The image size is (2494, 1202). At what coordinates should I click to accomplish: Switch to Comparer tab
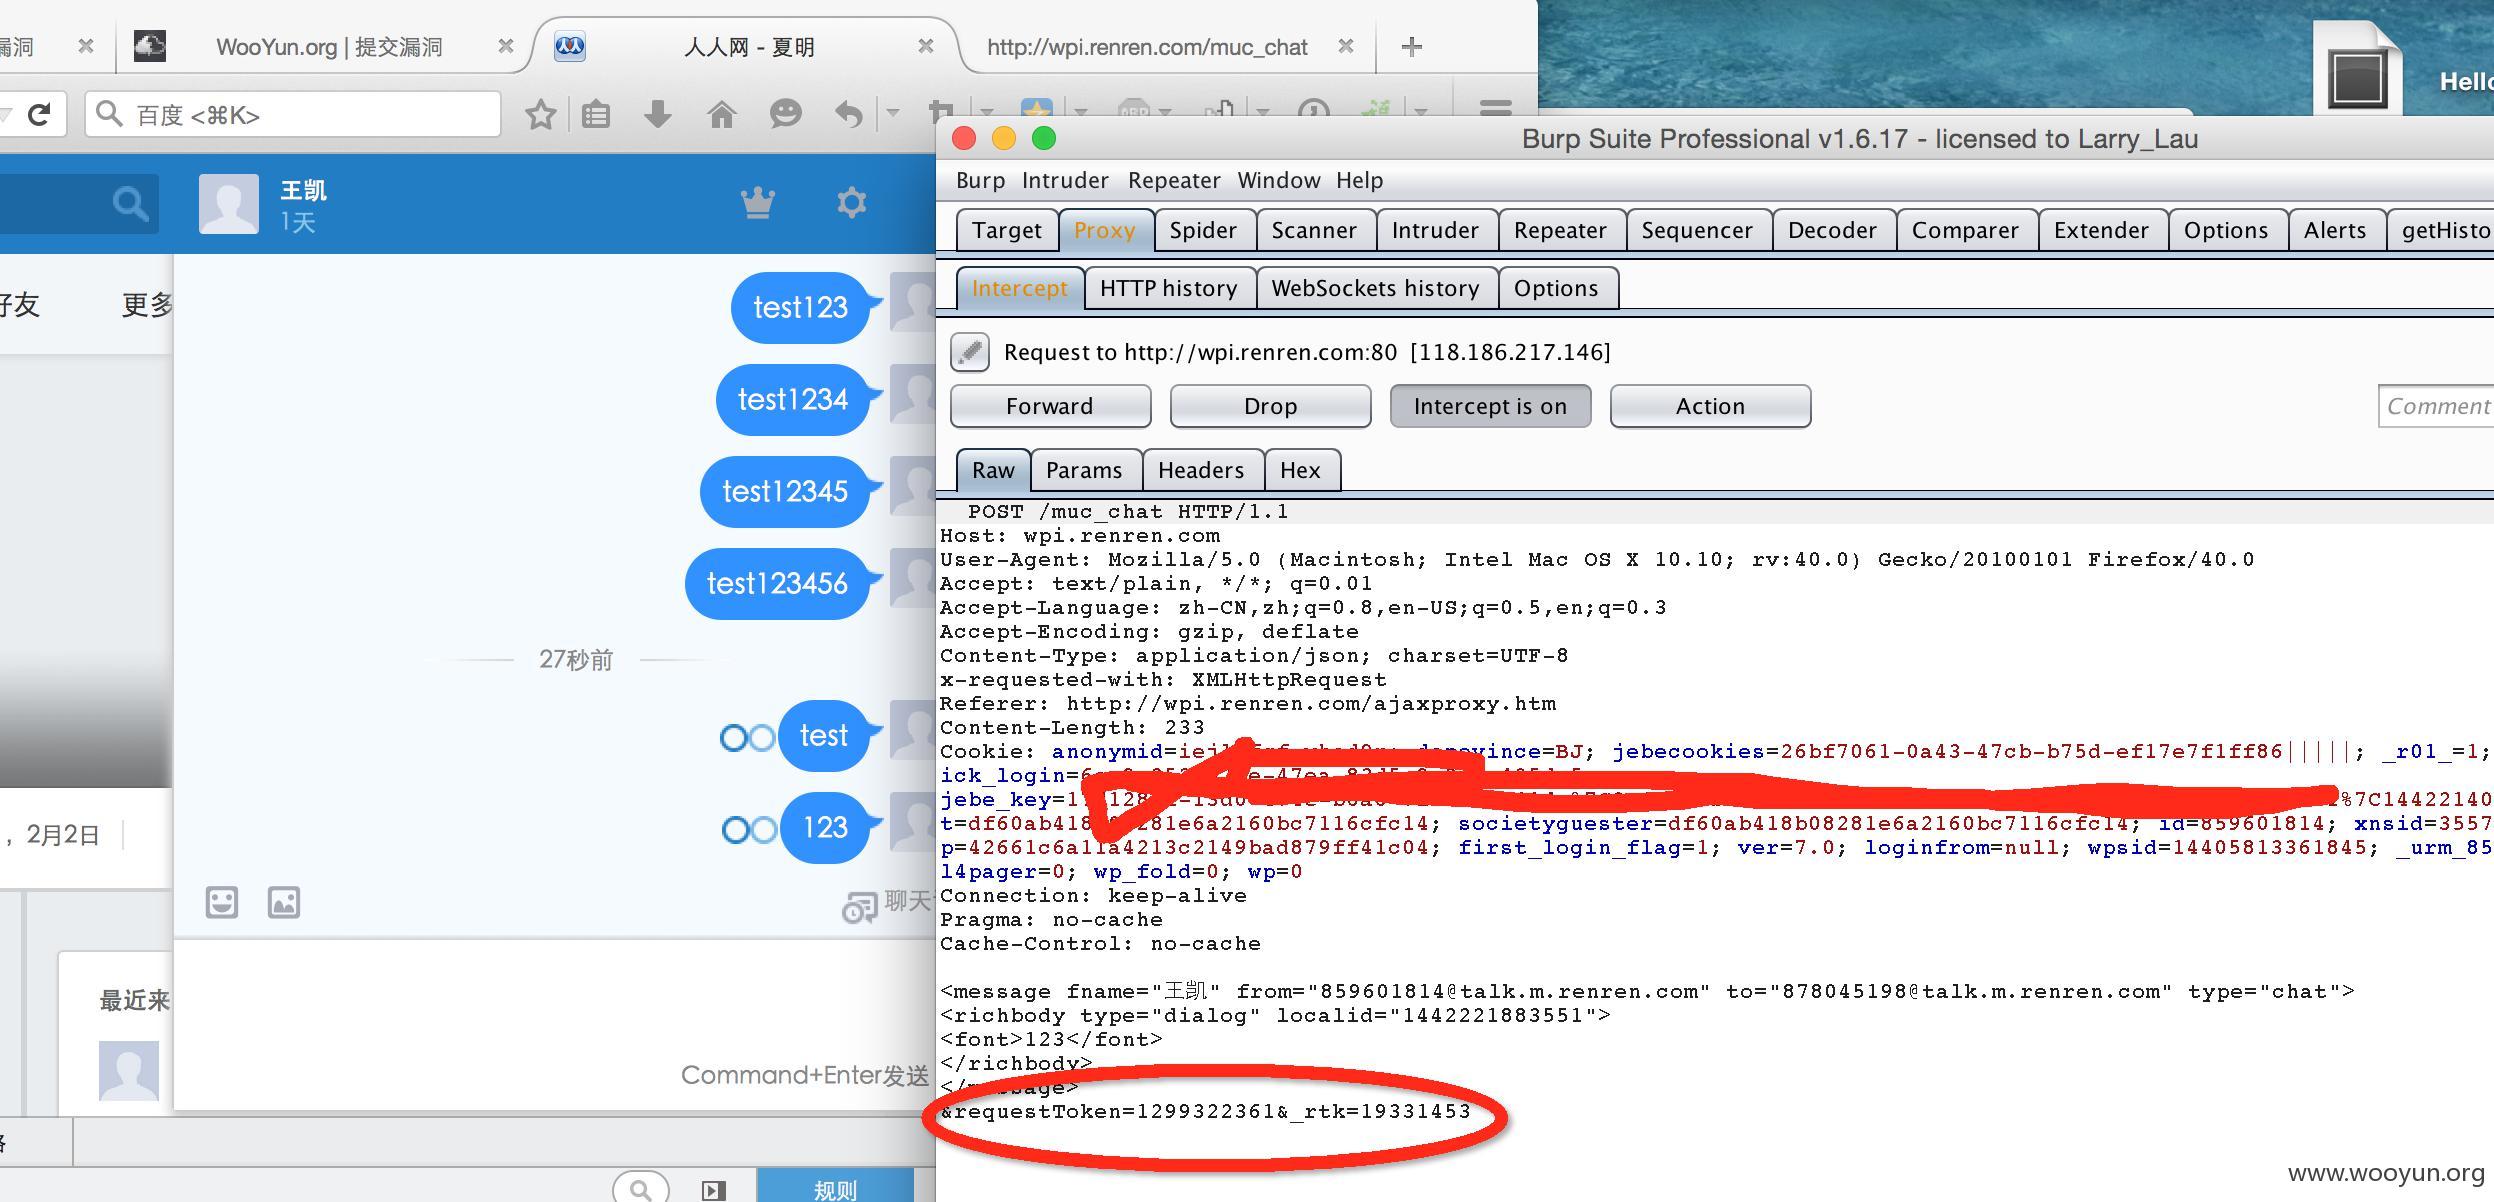1965,230
